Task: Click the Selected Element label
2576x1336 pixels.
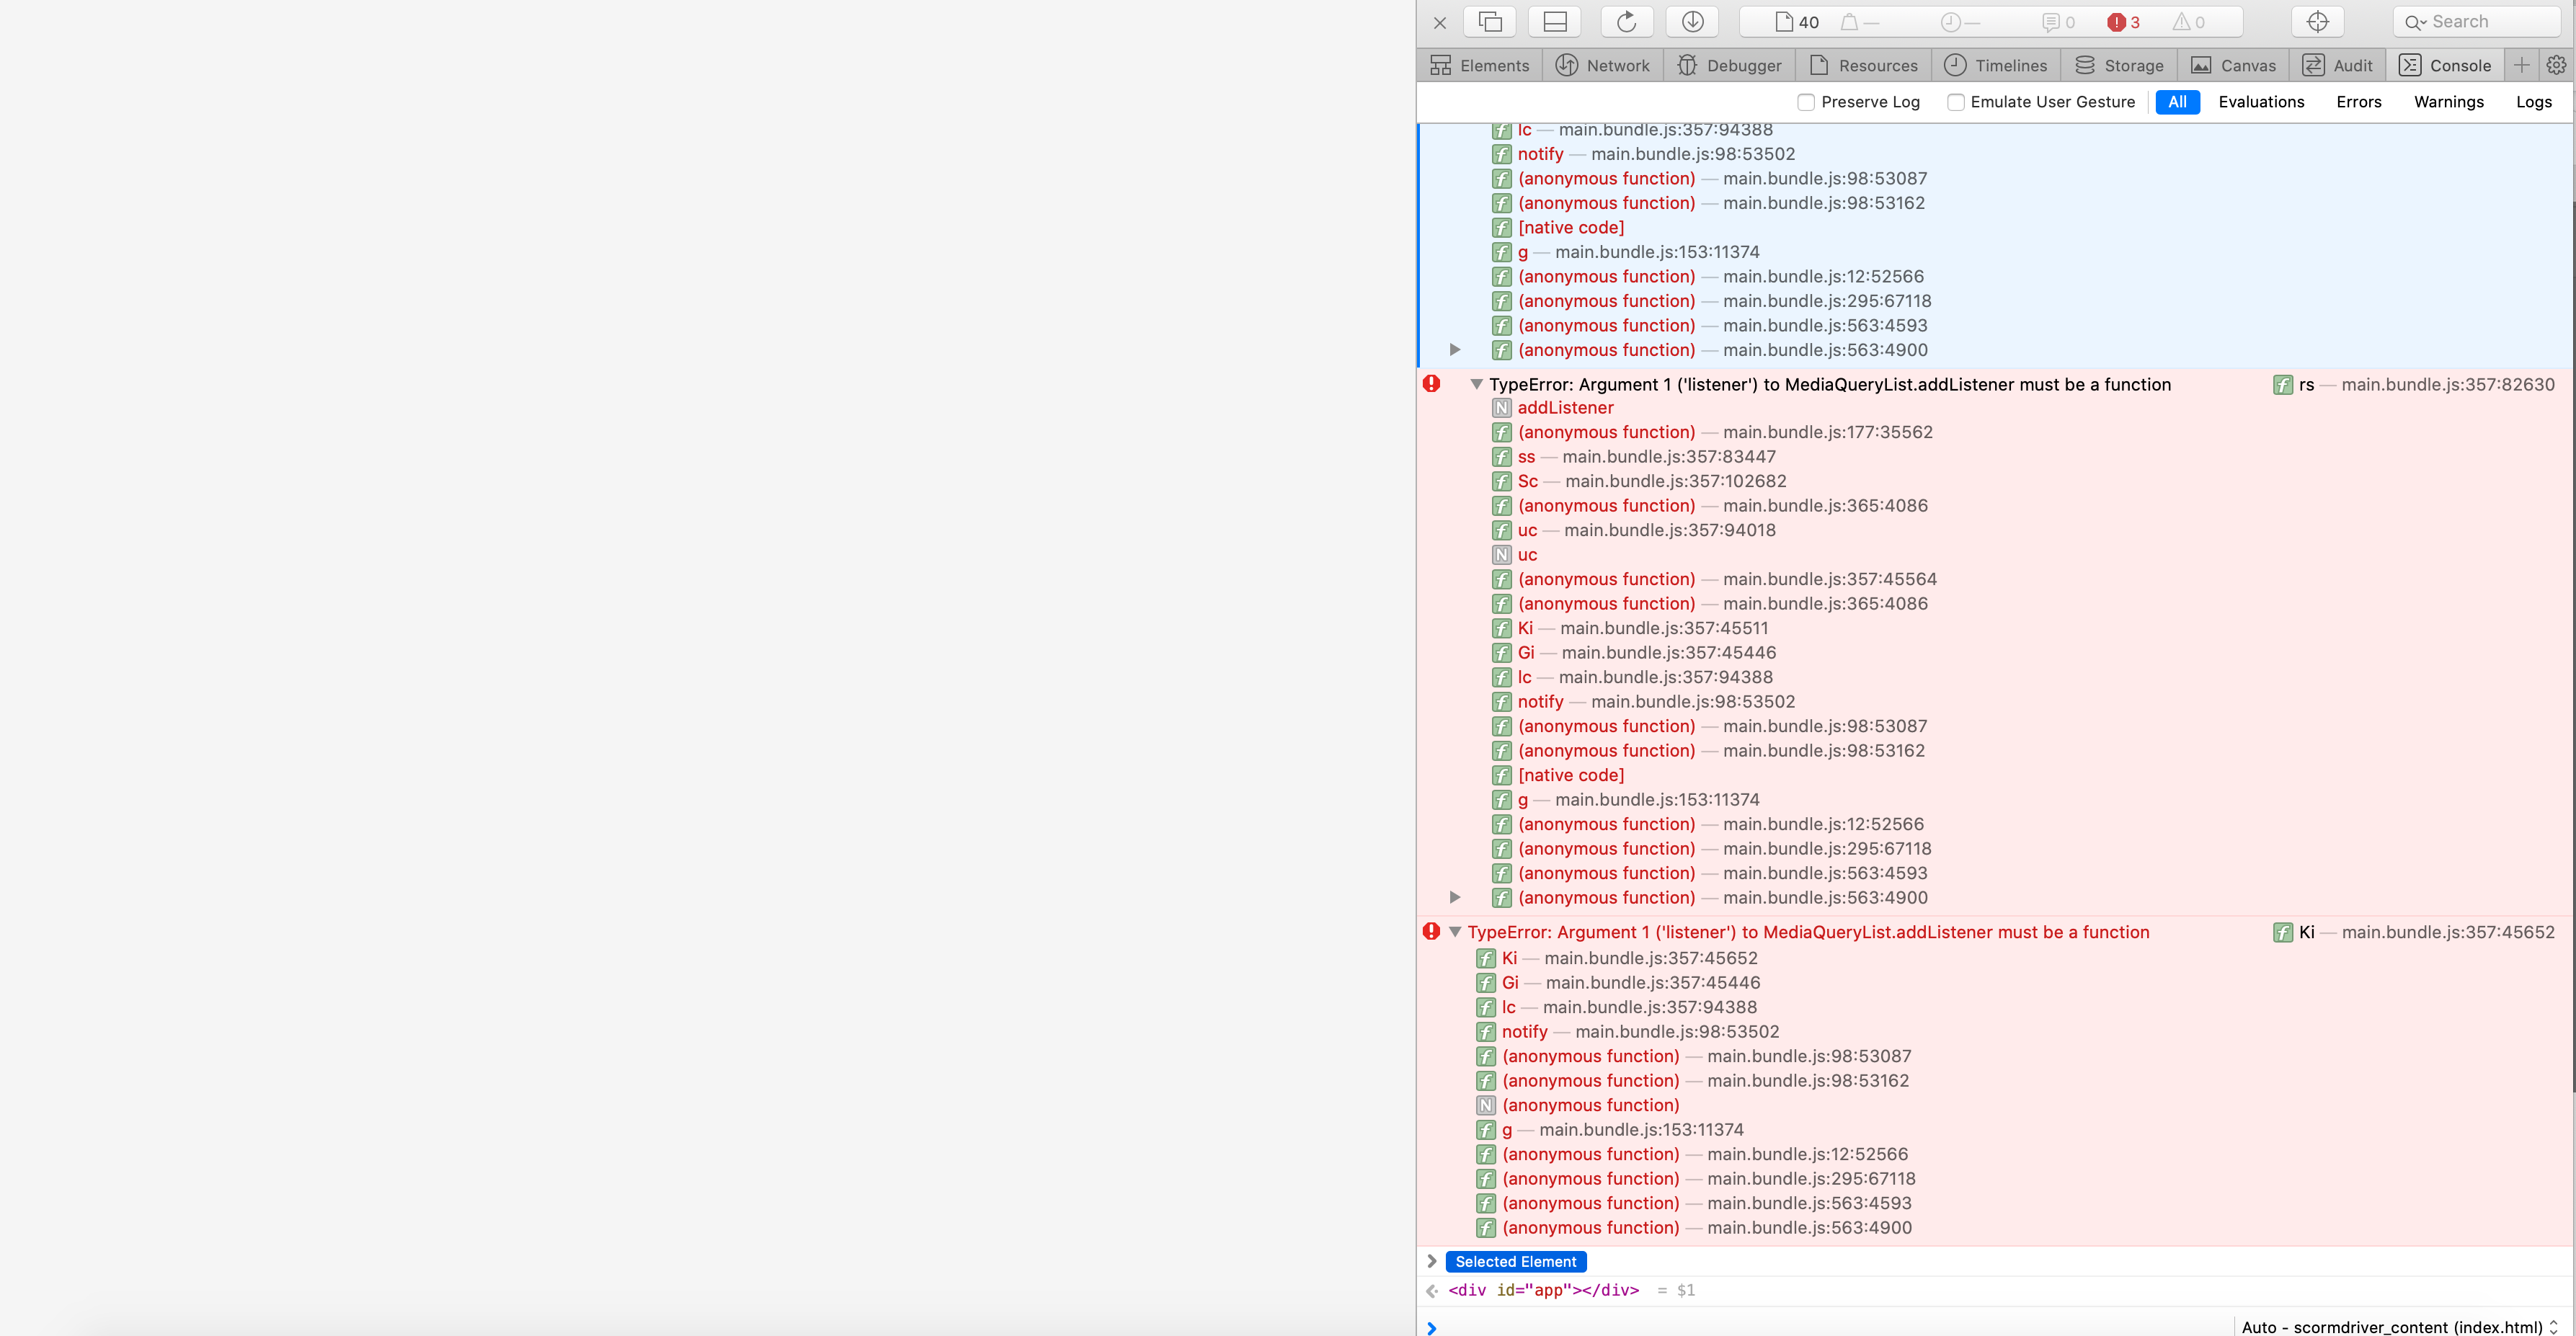Action: 1515,1262
